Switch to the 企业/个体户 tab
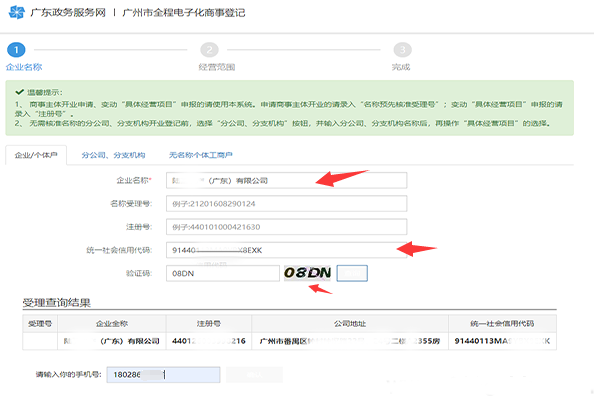This screenshot has height=396, width=594. pyautogui.click(x=36, y=155)
